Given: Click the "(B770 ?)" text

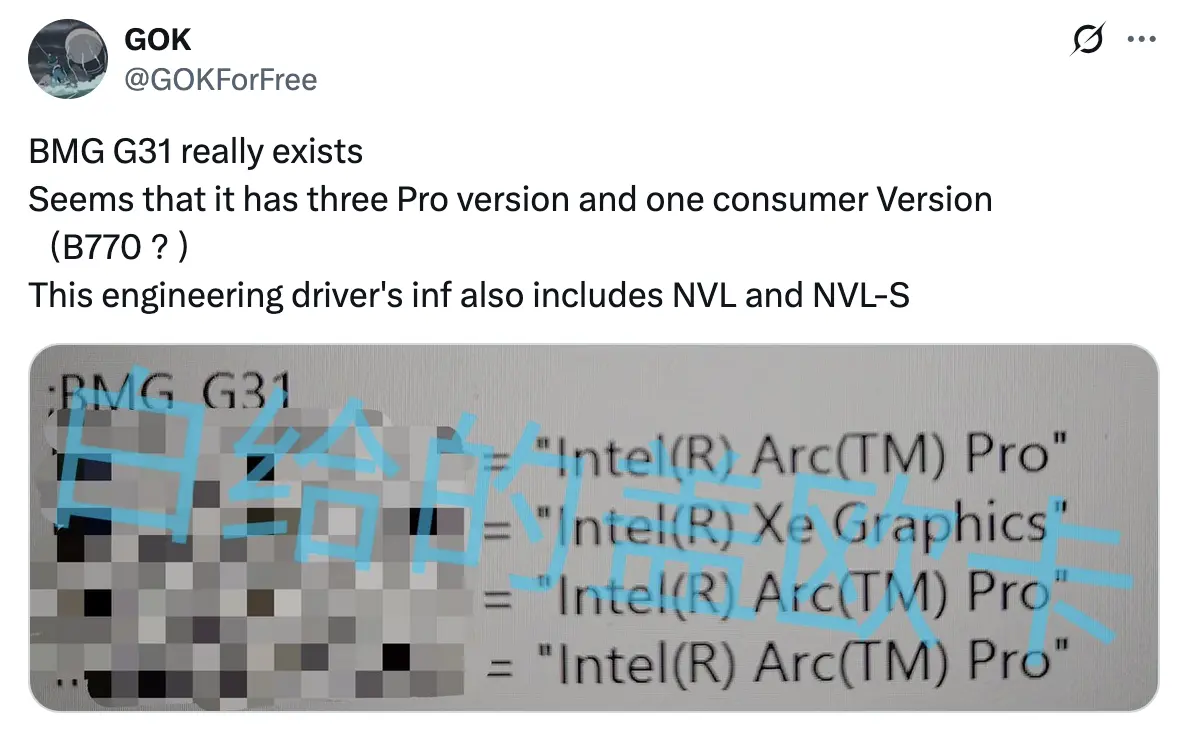Looking at the screenshot, I should coord(111,247).
